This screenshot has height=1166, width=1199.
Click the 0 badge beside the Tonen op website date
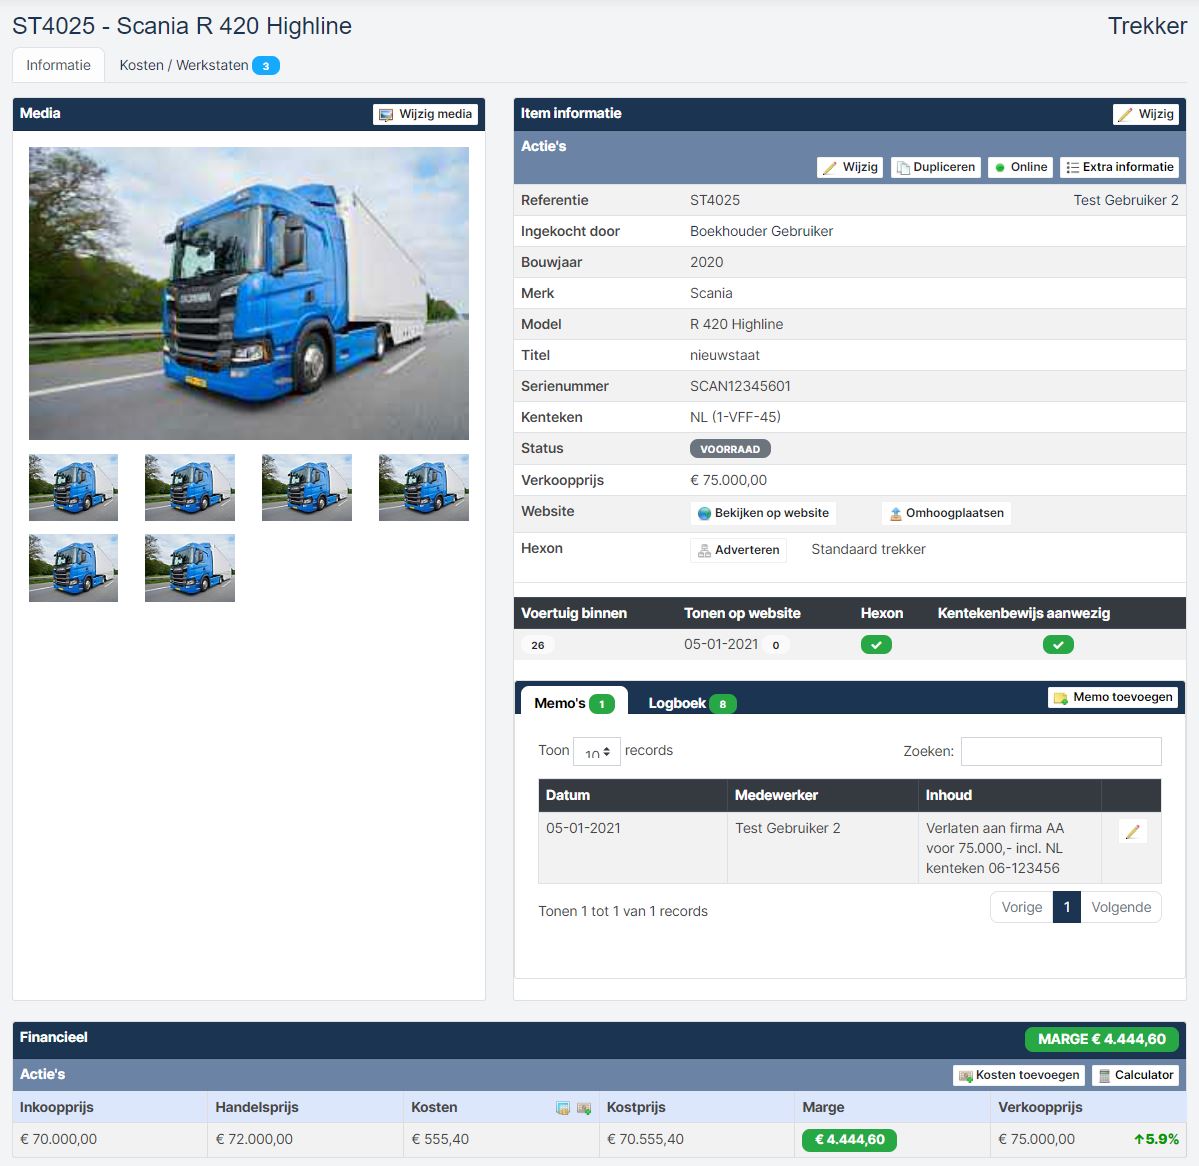pyautogui.click(x=776, y=645)
